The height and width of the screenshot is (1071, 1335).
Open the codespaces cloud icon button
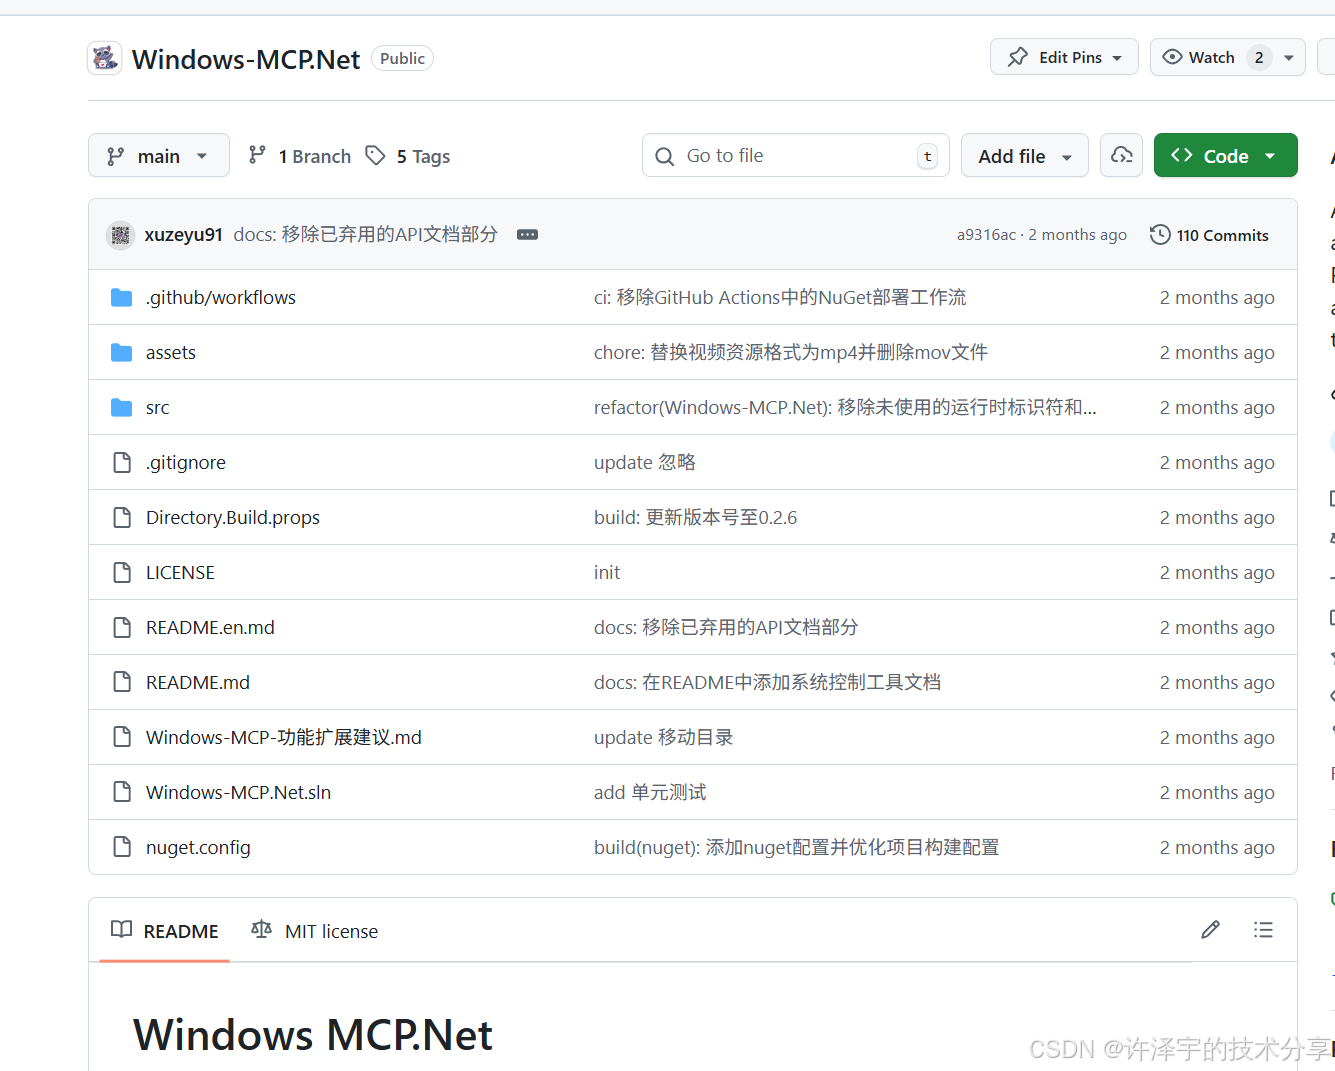1122,155
